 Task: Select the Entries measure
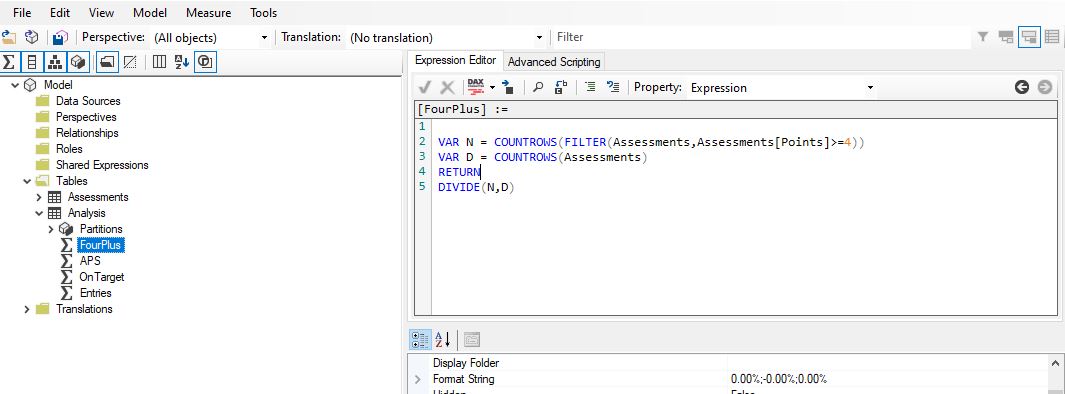96,293
